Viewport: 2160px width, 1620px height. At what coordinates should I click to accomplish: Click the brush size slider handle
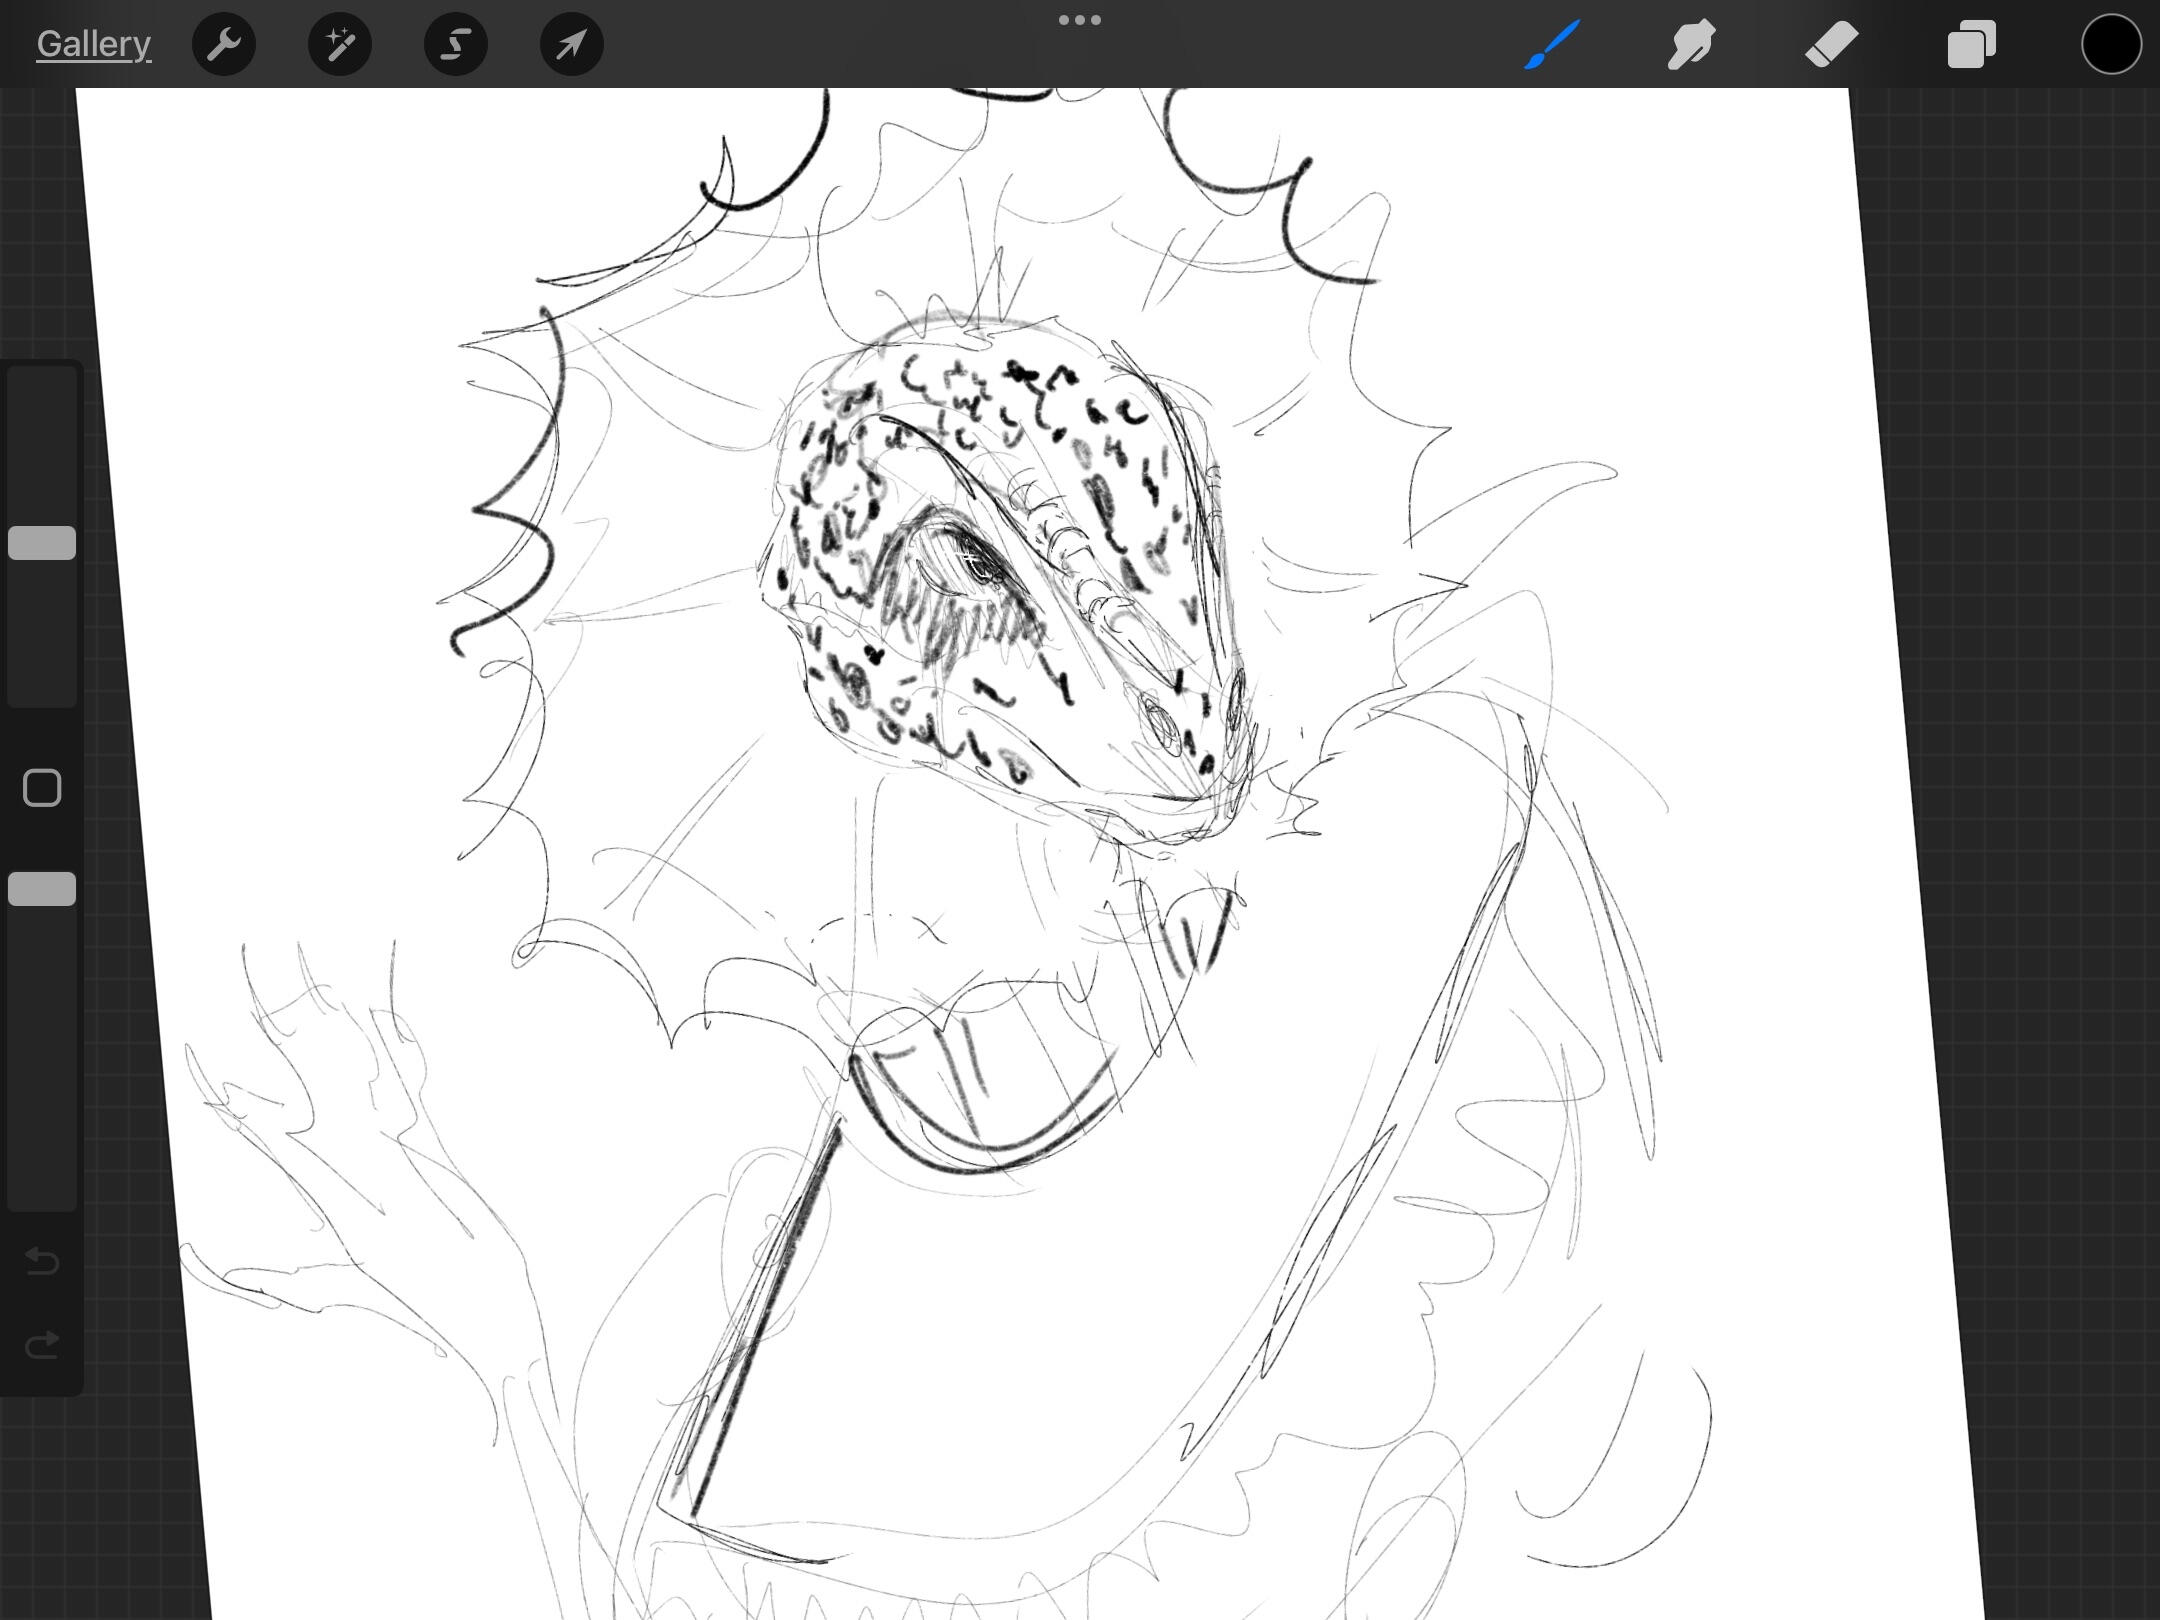(x=42, y=543)
